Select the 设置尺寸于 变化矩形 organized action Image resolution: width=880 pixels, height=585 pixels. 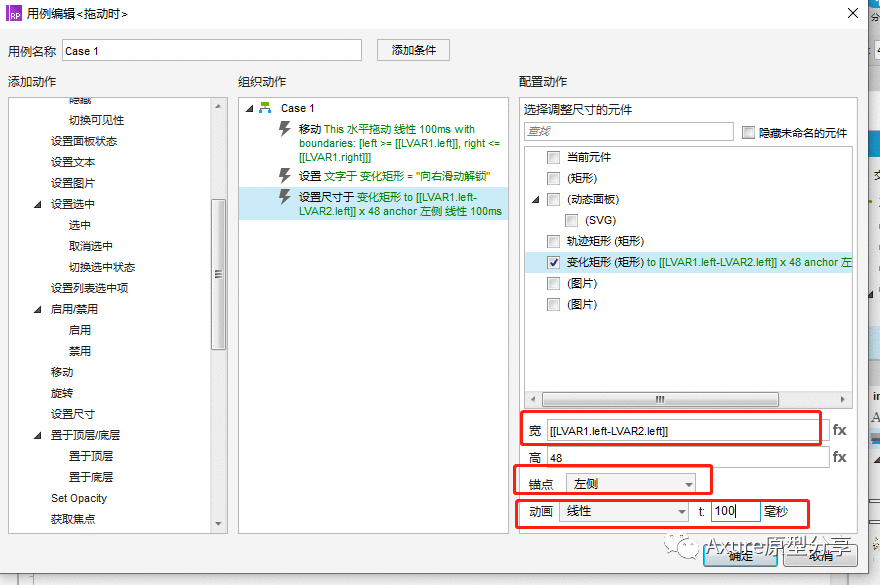pyautogui.click(x=400, y=204)
